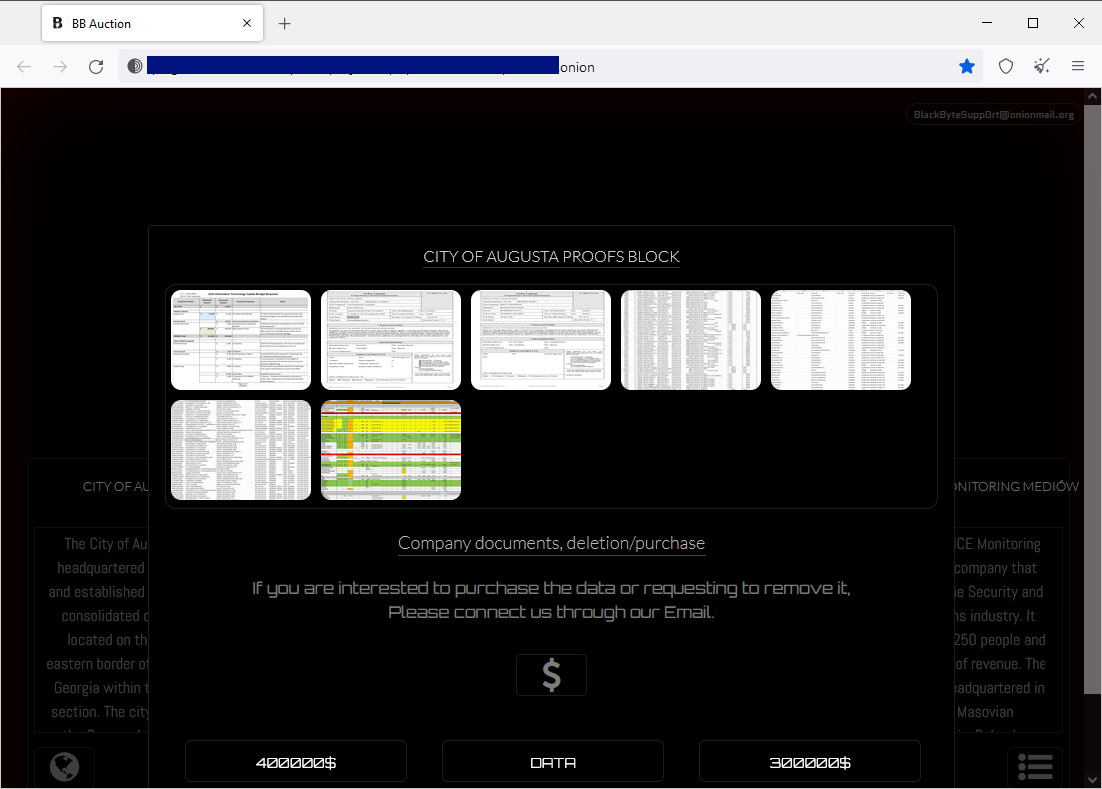Viewport: 1102px width, 789px height.
Task: Select the BB Auction tab
Action: [153, 23]
